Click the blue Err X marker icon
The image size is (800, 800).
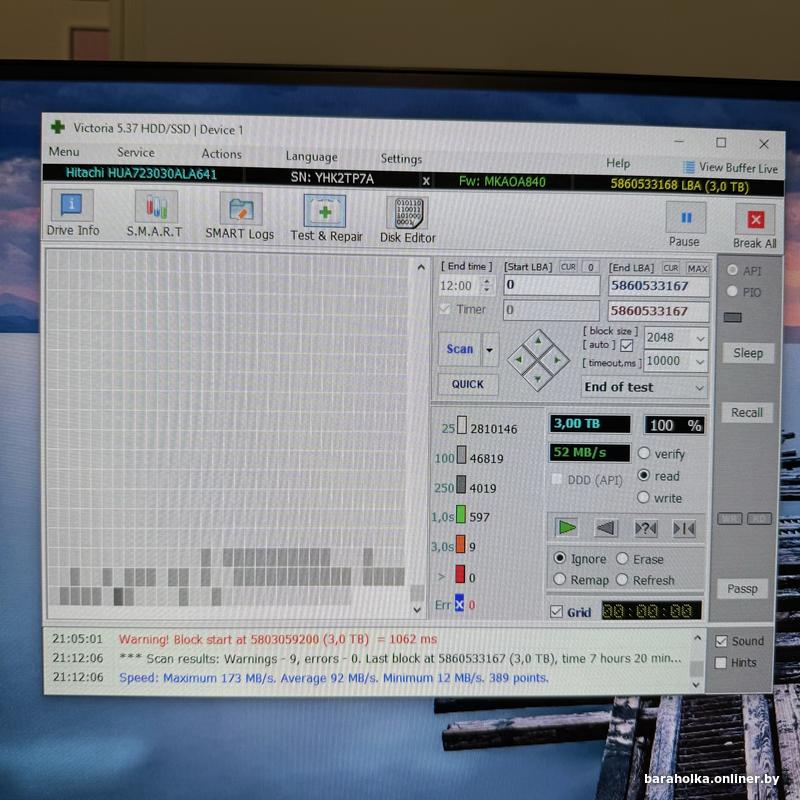coord(459,604)
